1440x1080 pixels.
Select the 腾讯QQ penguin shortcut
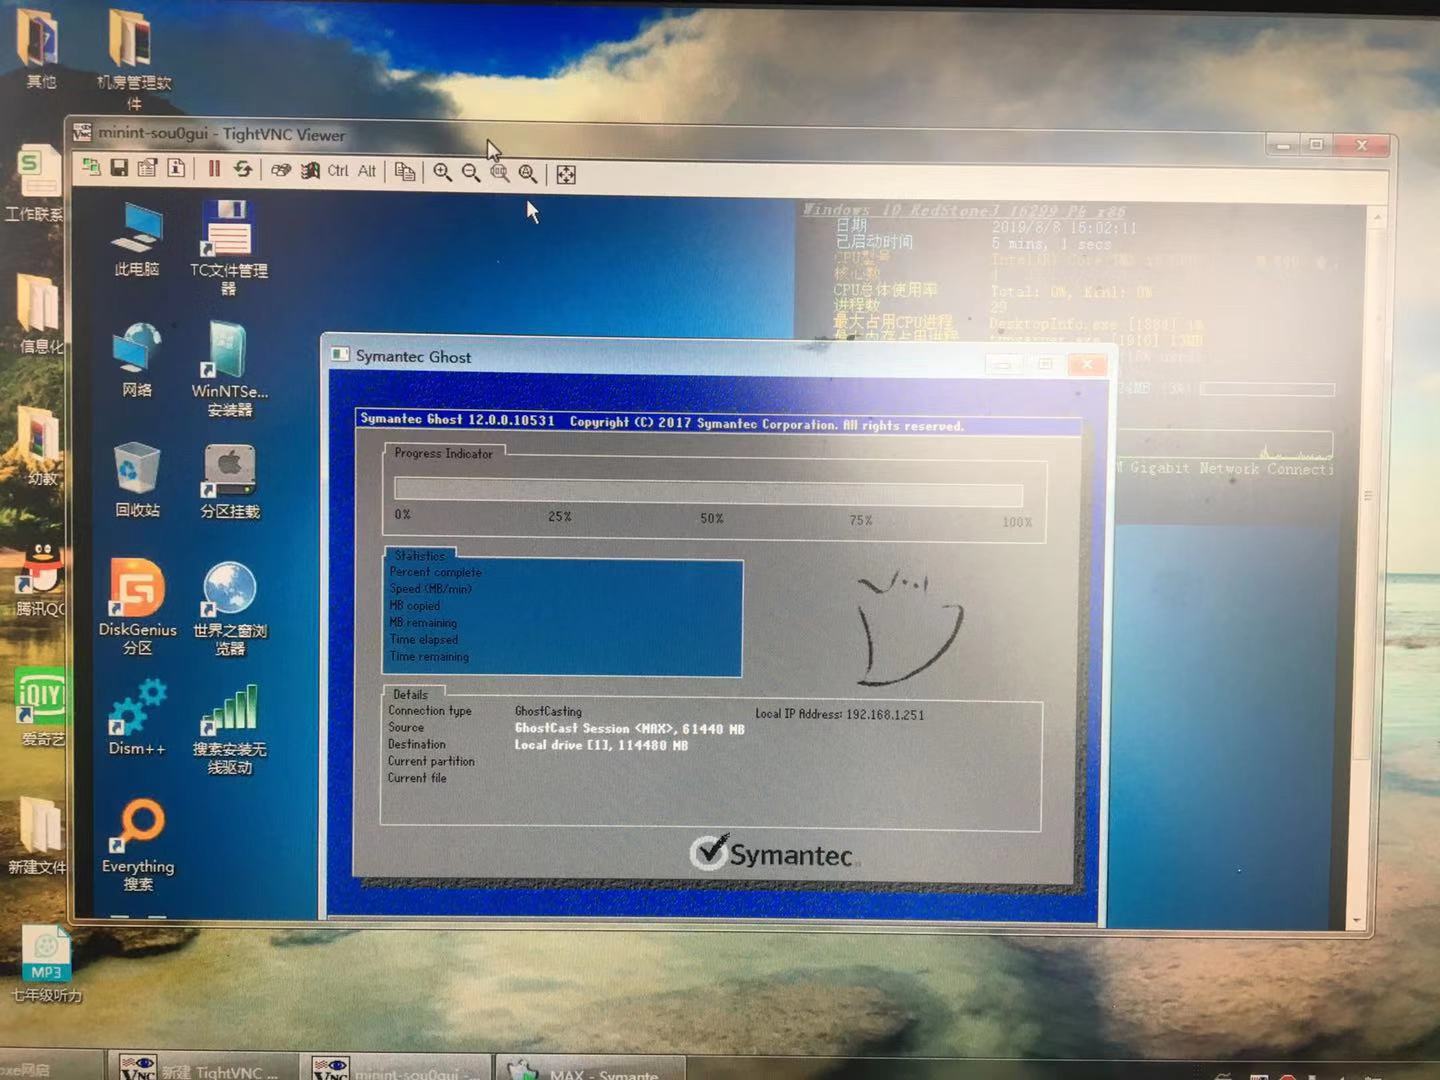38,580
